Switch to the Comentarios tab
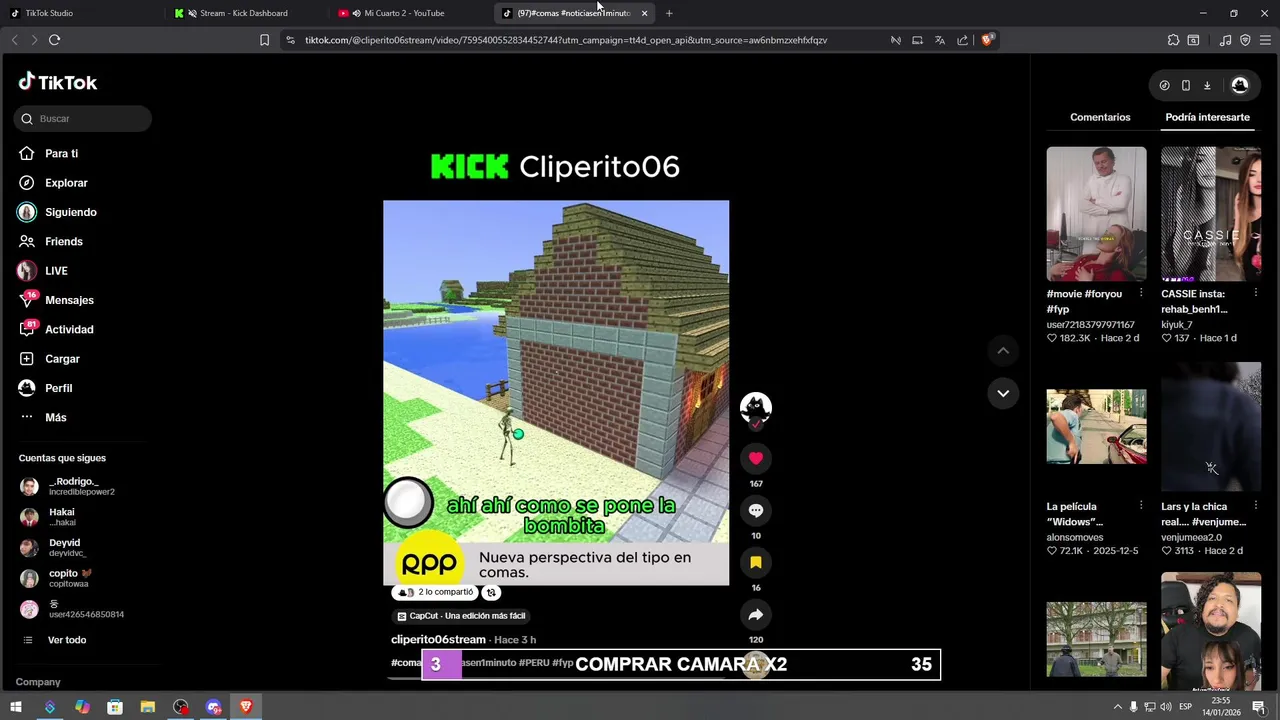Image resolution: width=1280 pixels, height=720 pixels. click(x=1100, y=117)
